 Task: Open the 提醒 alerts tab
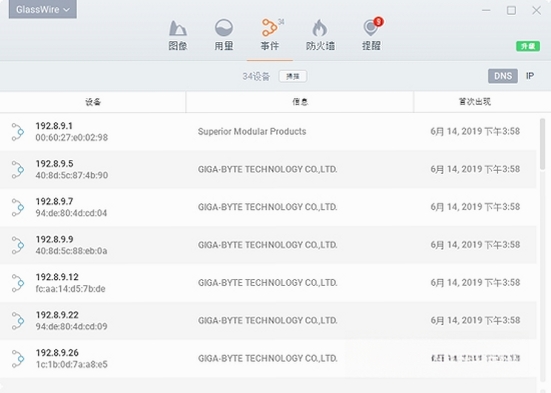(x=371, y=36)
